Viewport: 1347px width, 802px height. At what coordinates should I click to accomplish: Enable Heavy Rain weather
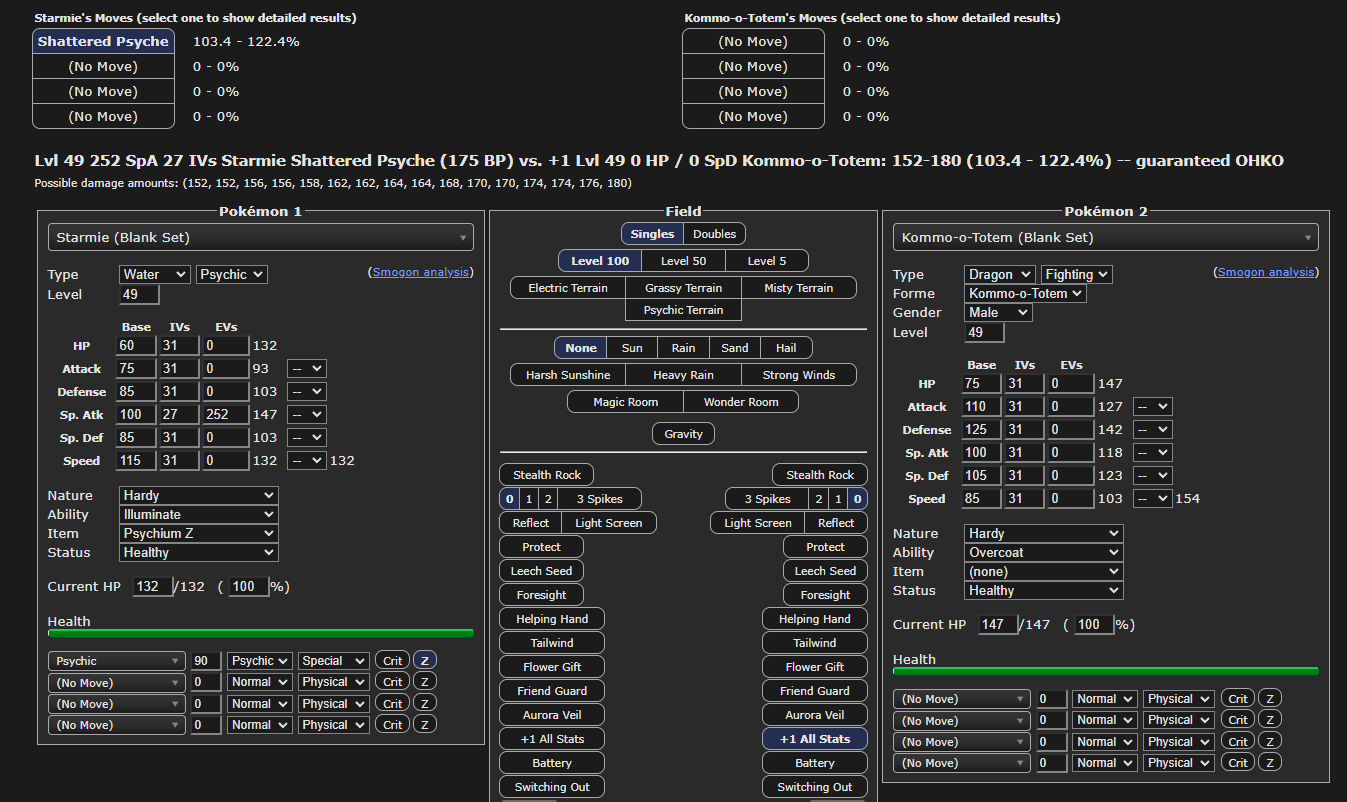pos(683,375)
